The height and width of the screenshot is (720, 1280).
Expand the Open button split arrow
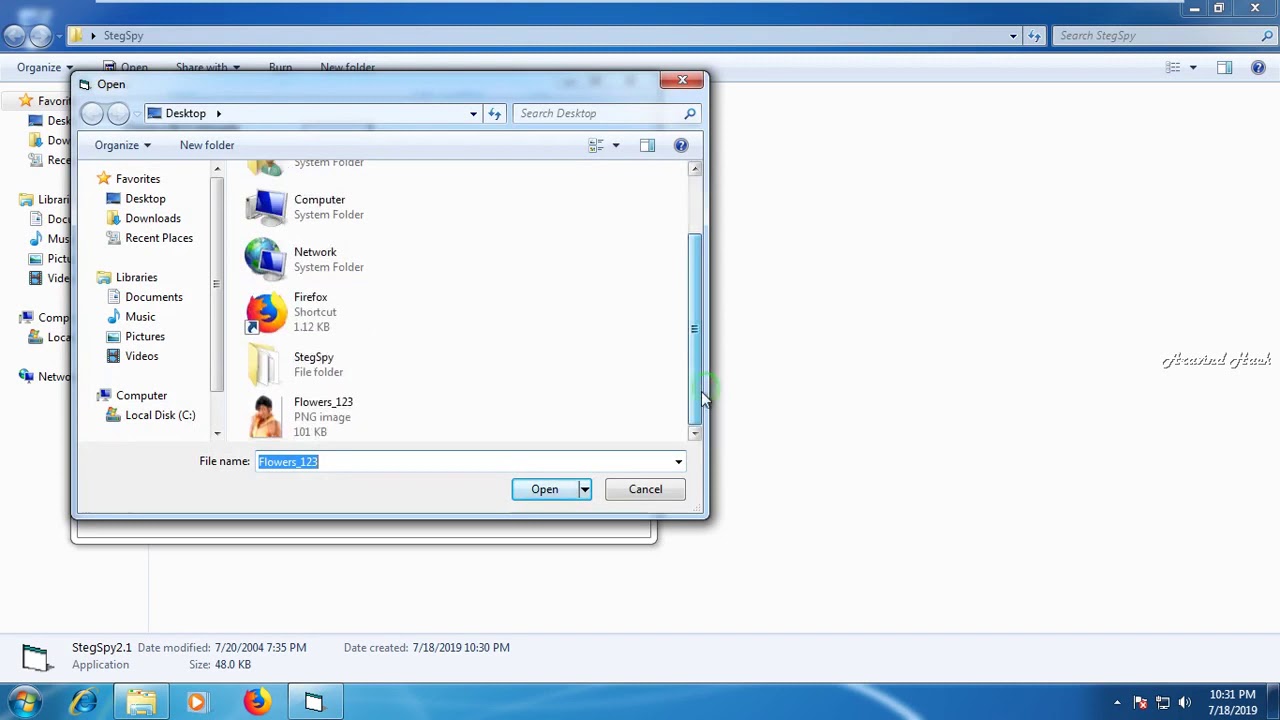pos(585,489)
